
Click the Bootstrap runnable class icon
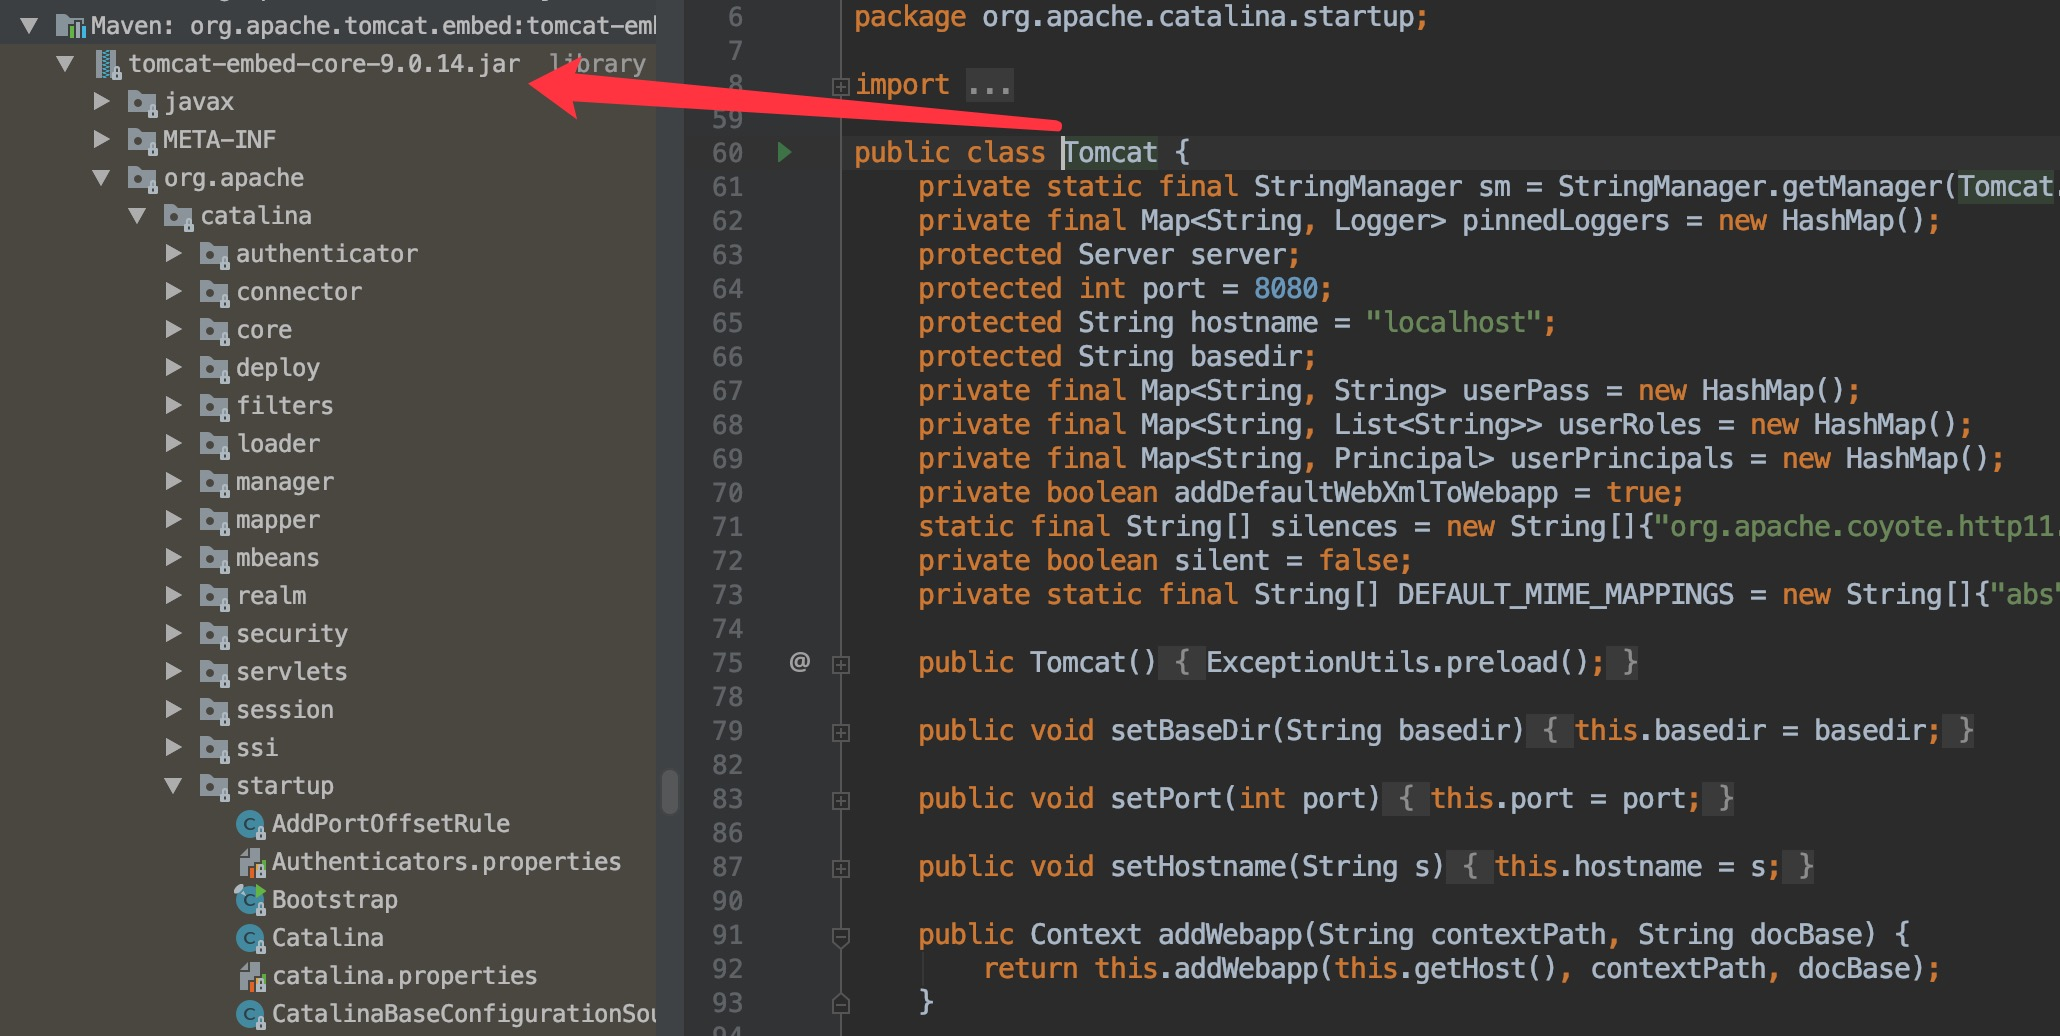pos(250,900)
